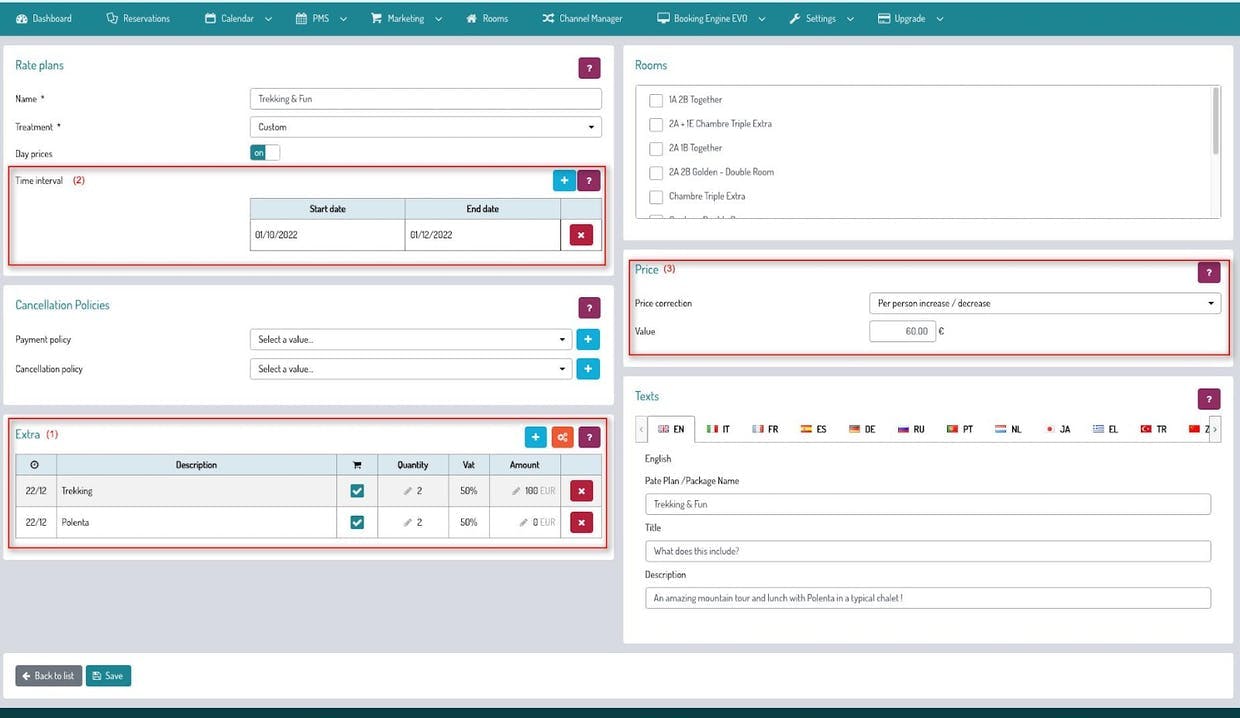
Task: Switch to the IT language tab
Action: point(718,429)
